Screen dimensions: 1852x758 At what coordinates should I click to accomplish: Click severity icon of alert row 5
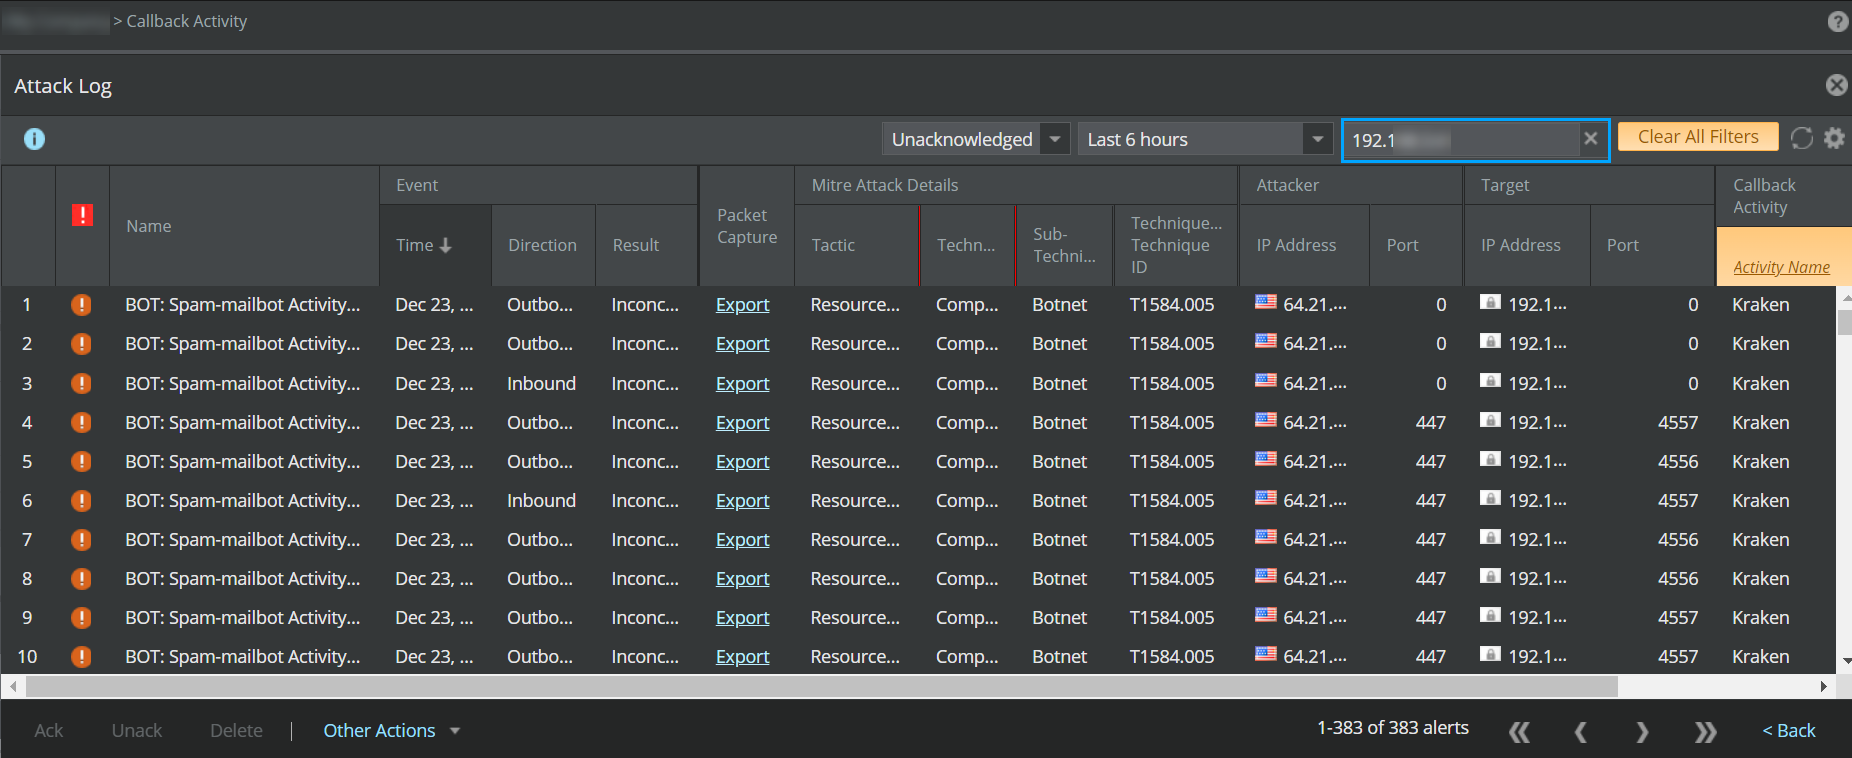click(x=81, y=461)
